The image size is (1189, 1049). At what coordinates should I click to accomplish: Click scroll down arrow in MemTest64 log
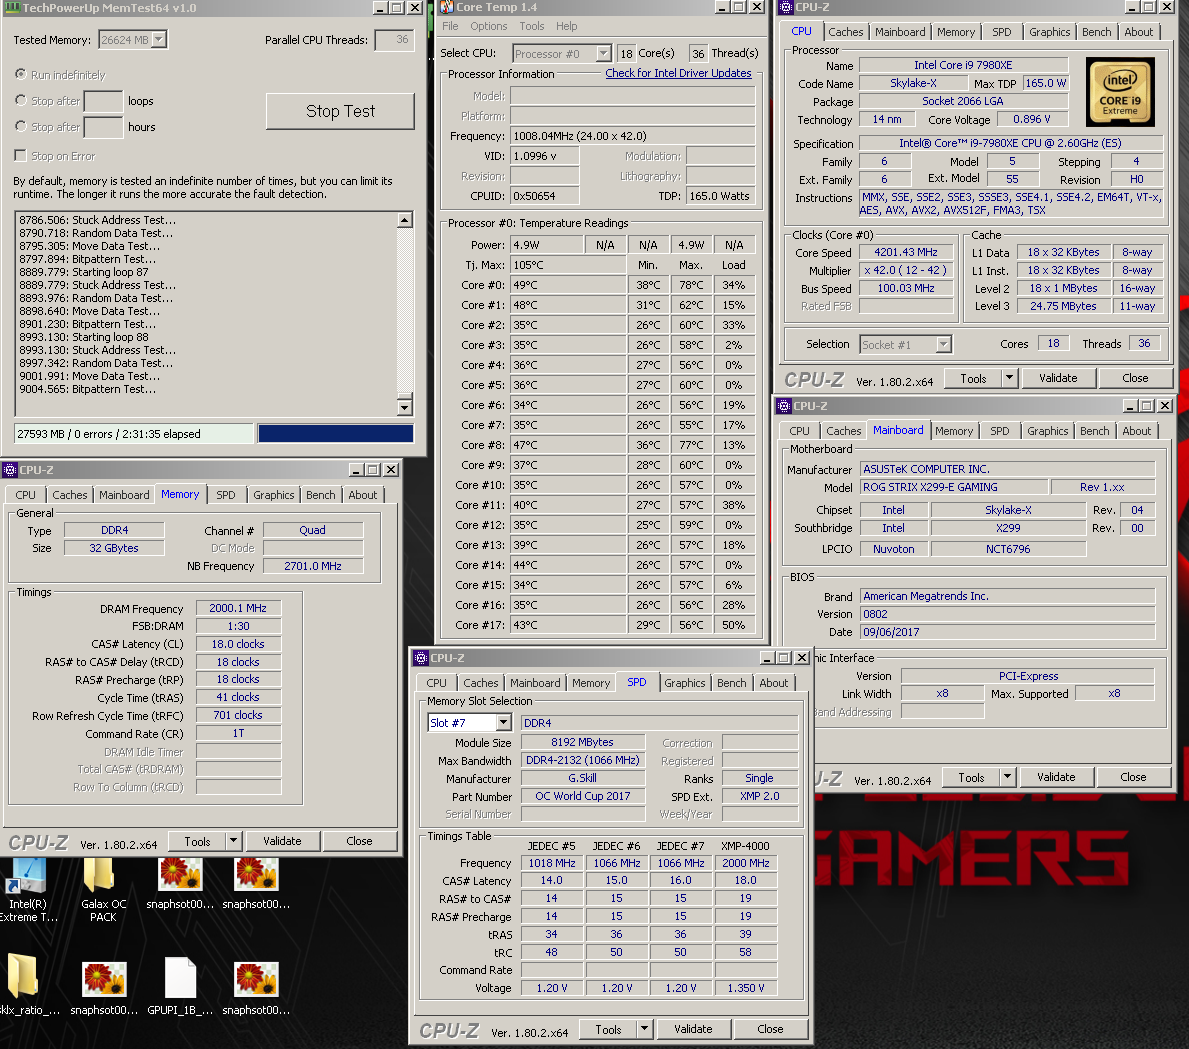pyautogui.click(x=405, y=407)
